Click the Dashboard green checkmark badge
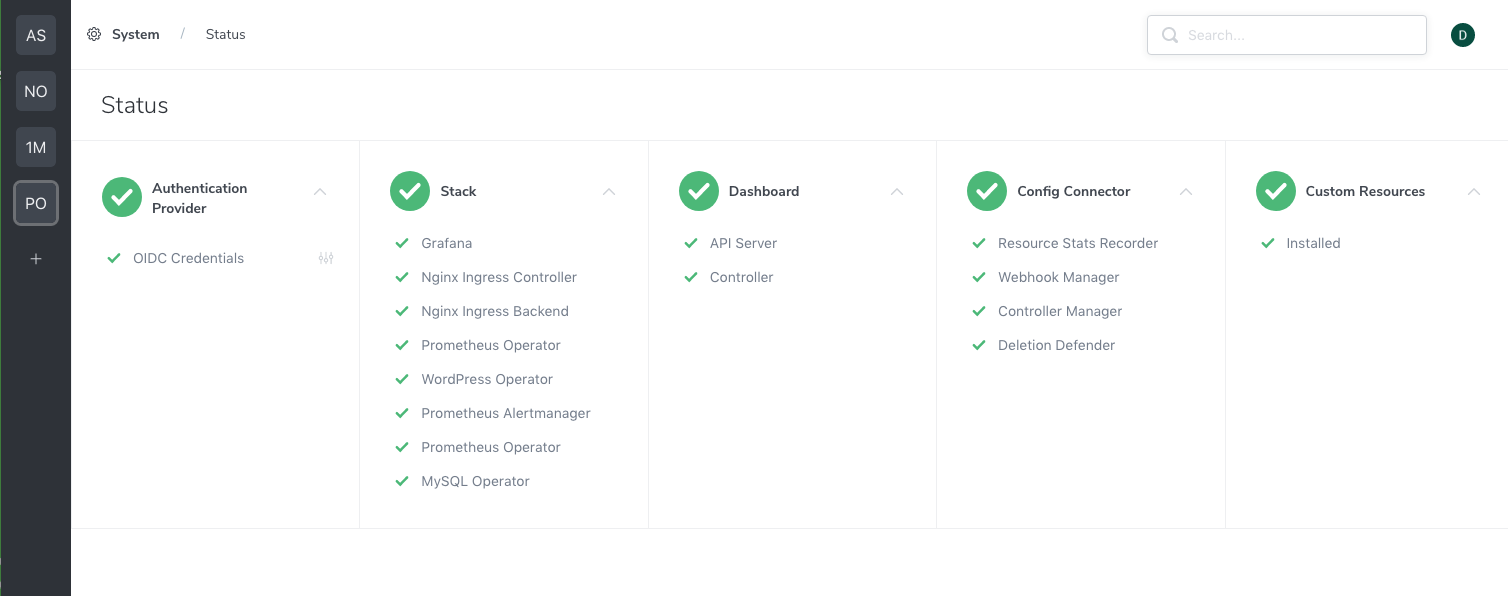Screen dimensions: 1508x596 pos(699,191)
